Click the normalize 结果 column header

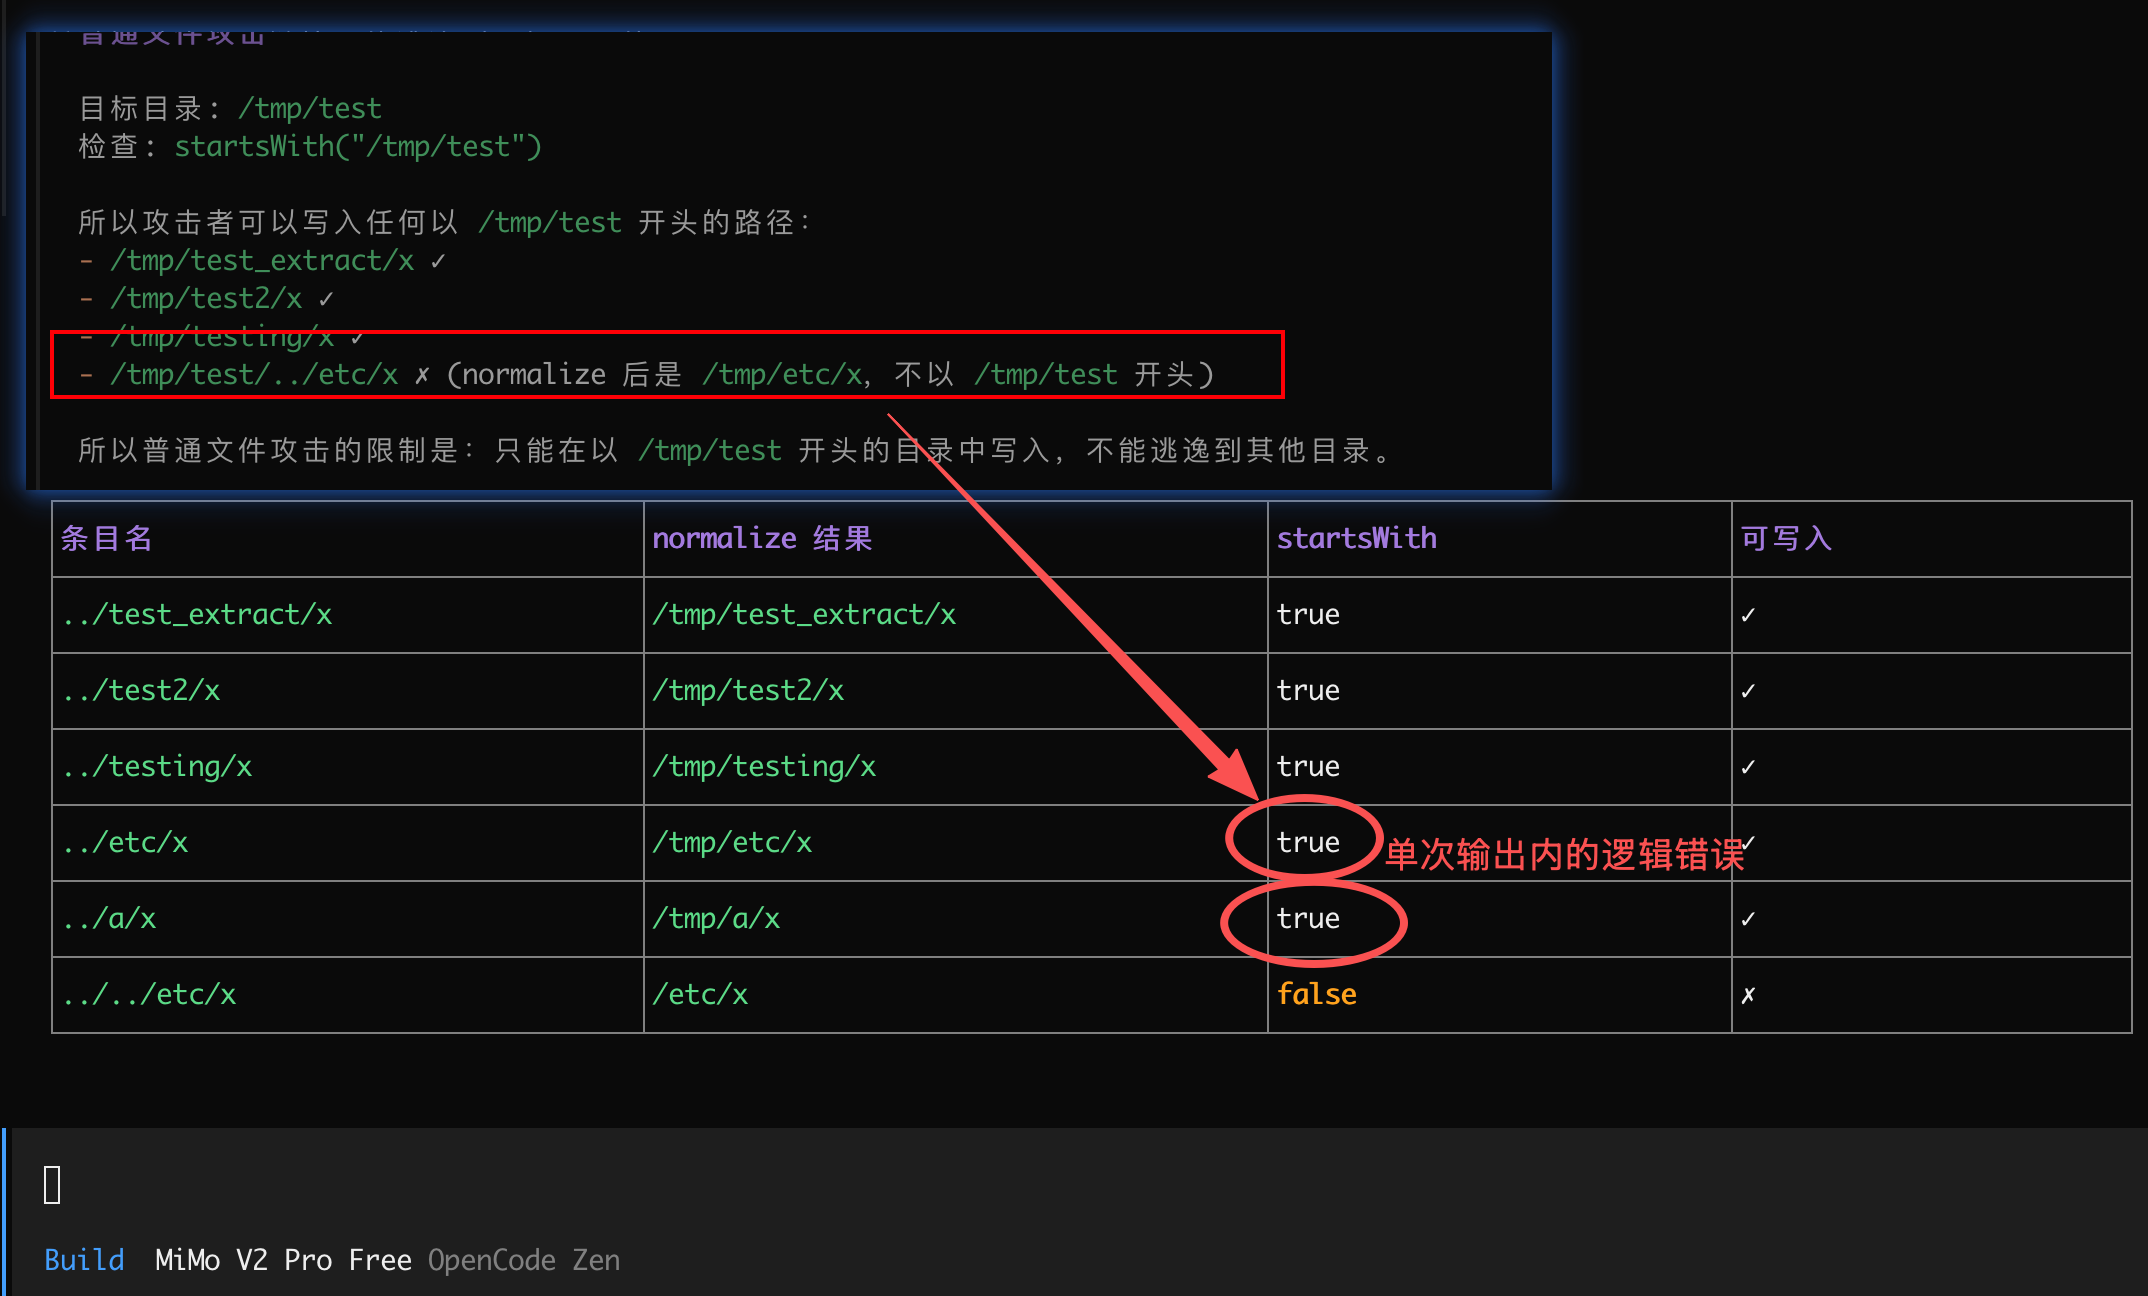pyautogui.click(x=762, y=539)
